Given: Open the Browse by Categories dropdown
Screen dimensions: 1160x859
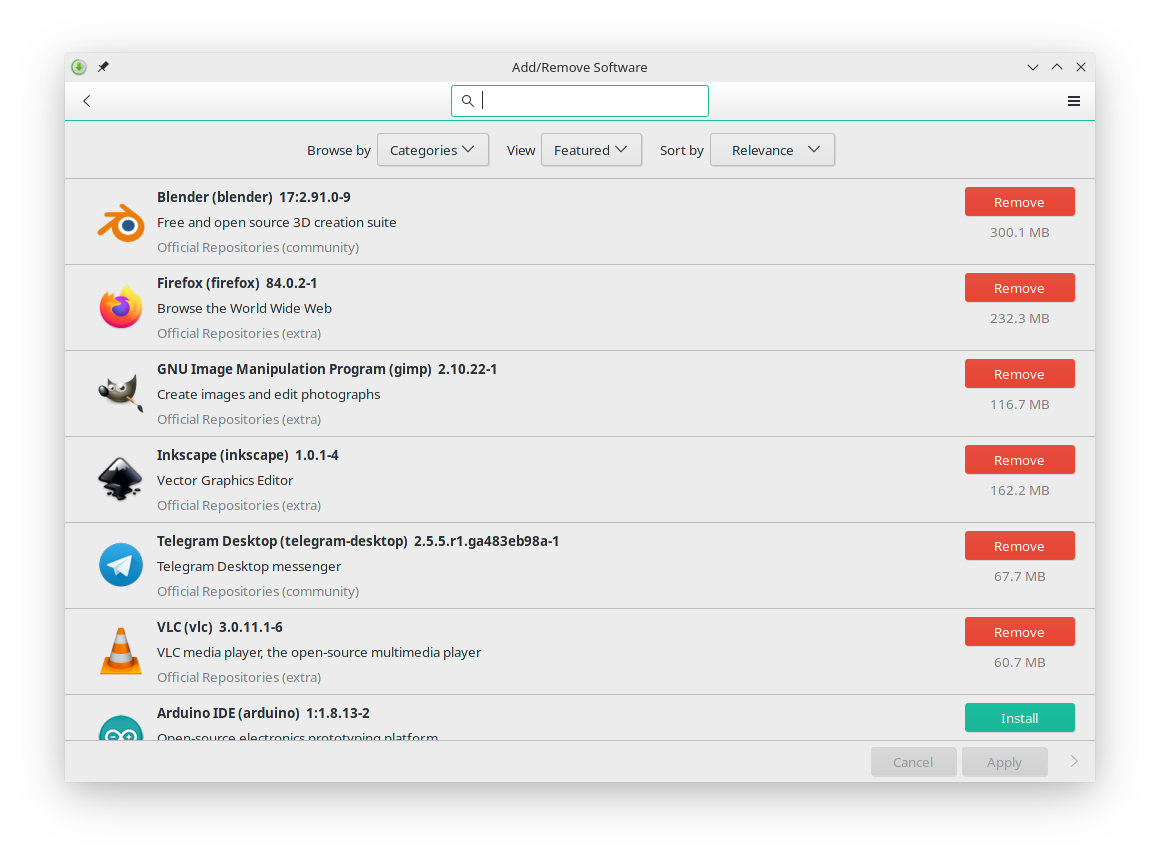Looking at the screenshot, I should [433, 149].
